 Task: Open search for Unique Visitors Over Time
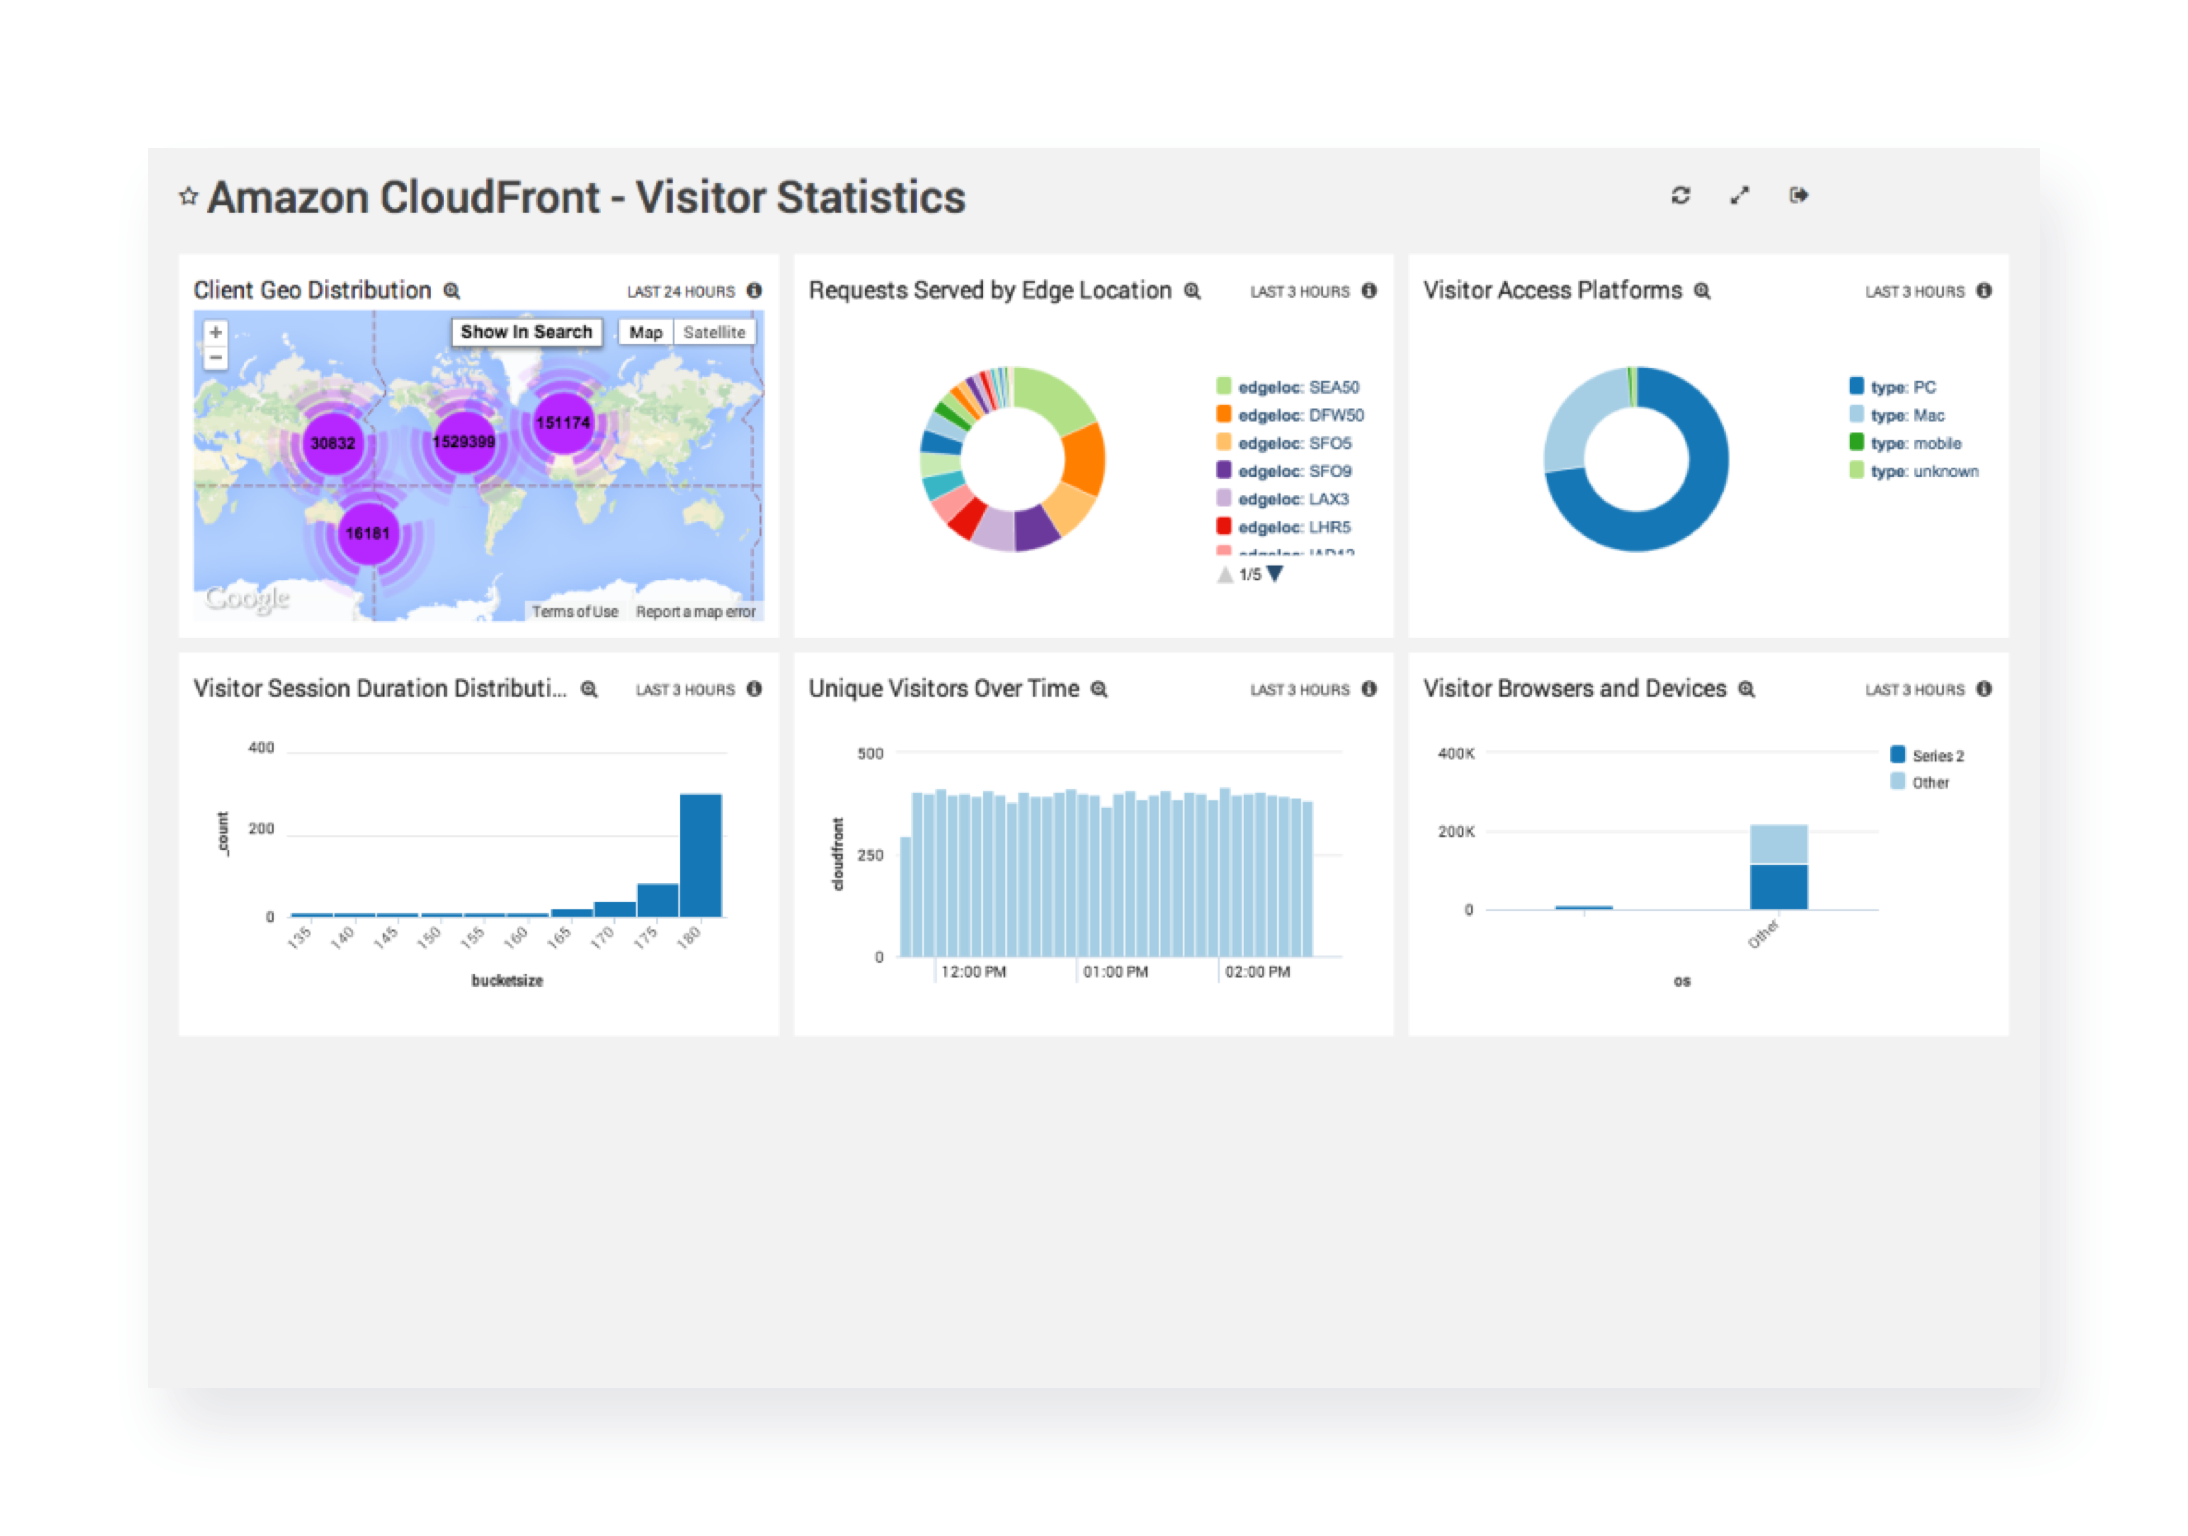1099,689
